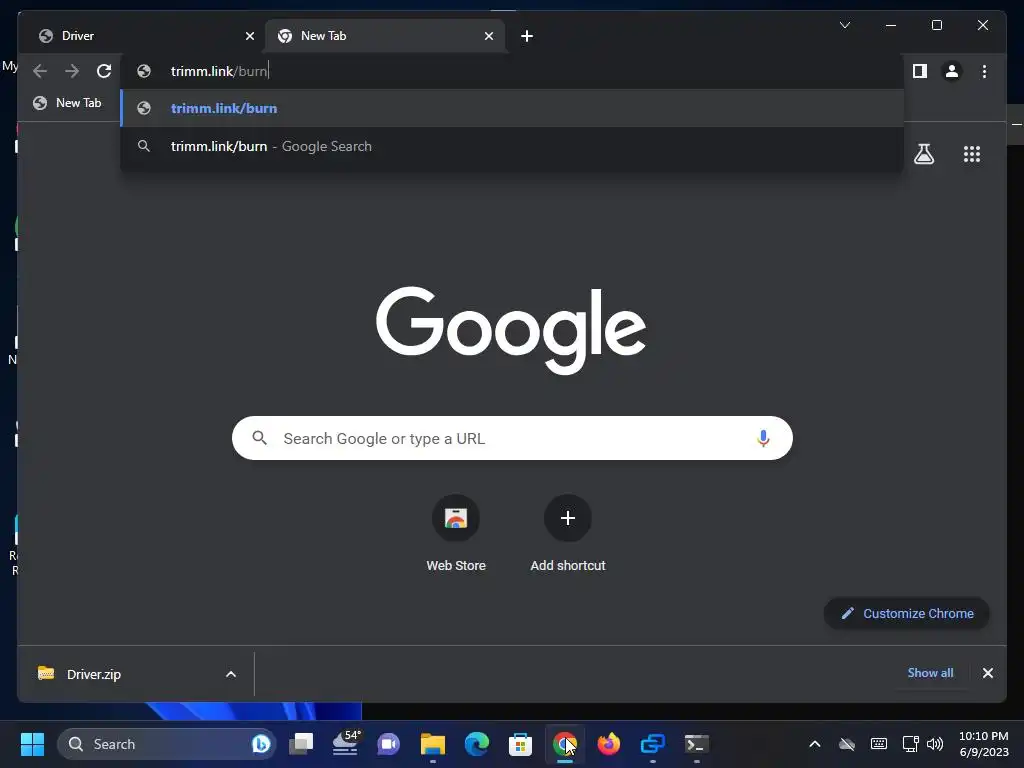Open Task View in taskbar

[301, 744]
